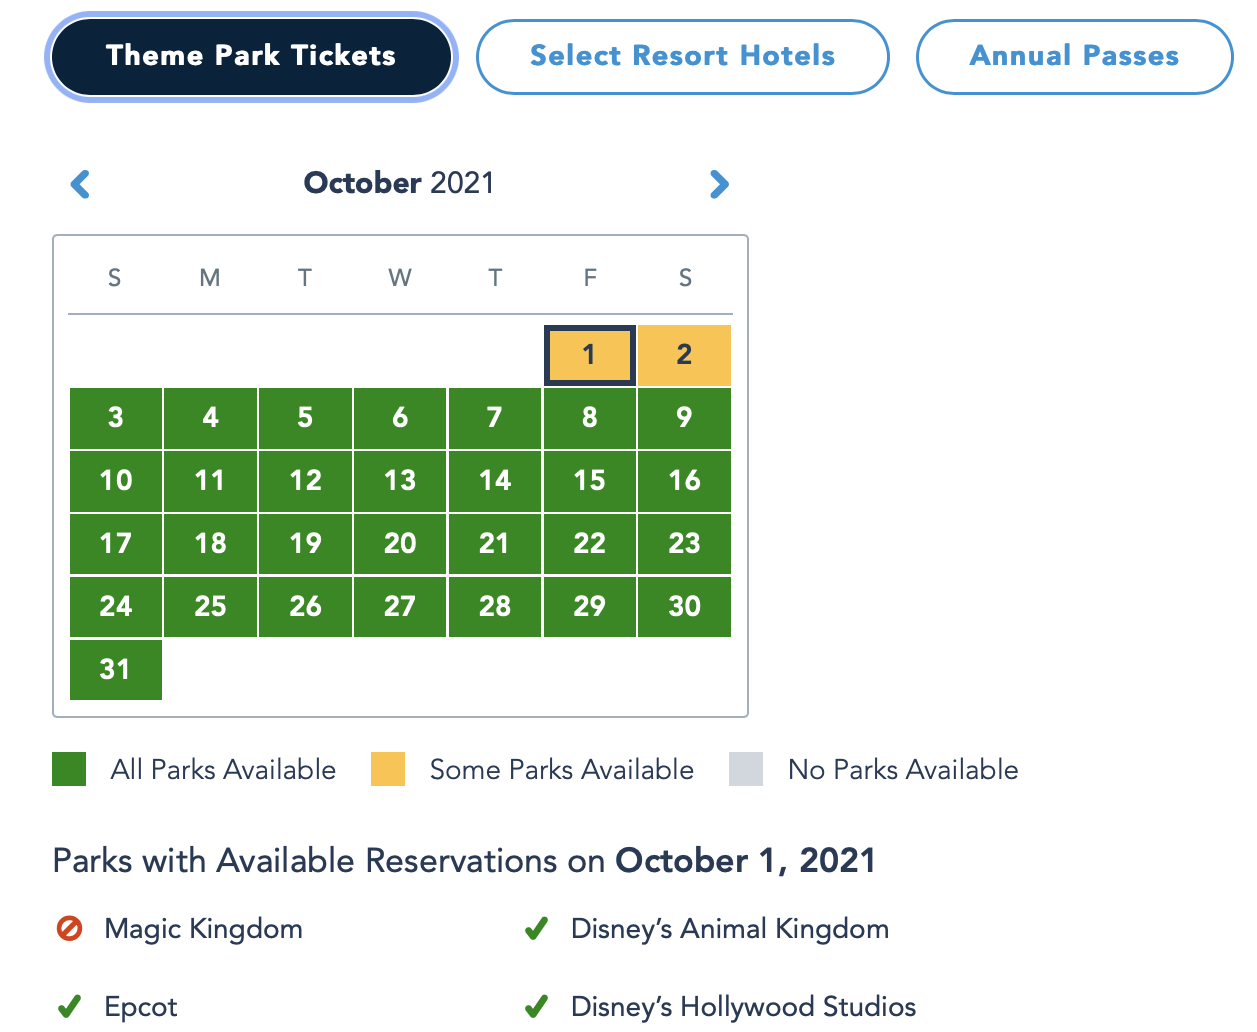The width and height of the screenshot is (1257, 1032).
Task: Click the Epcot green checkmark icon
Action: (69, 1006)
